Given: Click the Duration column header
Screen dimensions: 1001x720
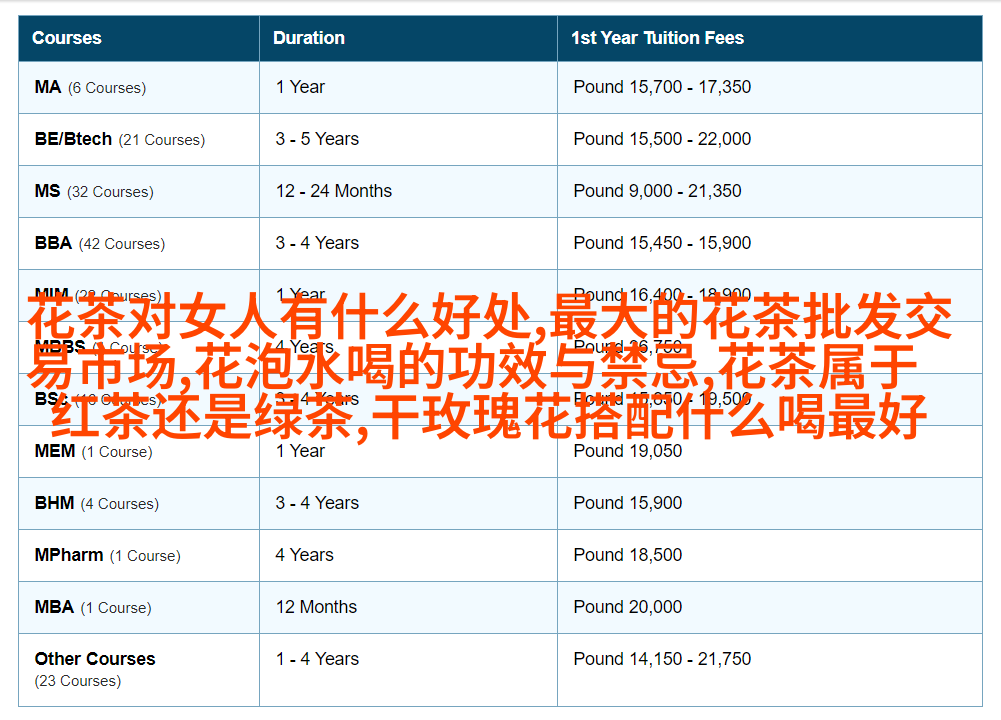Looking at the screenshot, I should tap(309, 38).
